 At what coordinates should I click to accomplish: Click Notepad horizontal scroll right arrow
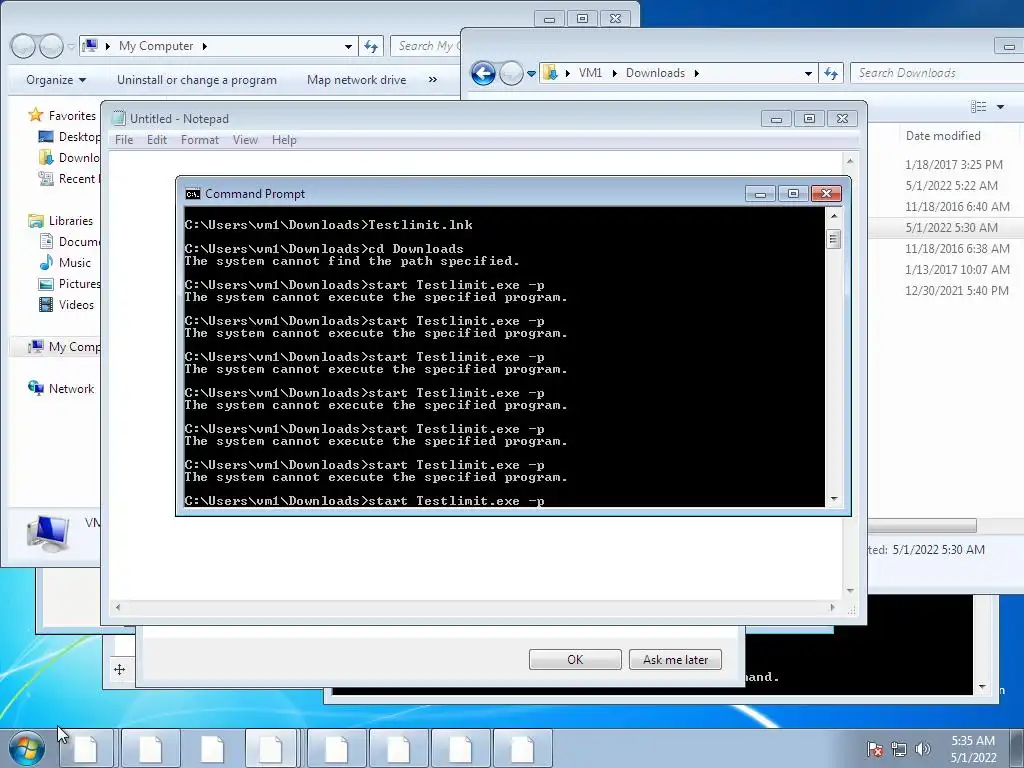click(832, 607)
